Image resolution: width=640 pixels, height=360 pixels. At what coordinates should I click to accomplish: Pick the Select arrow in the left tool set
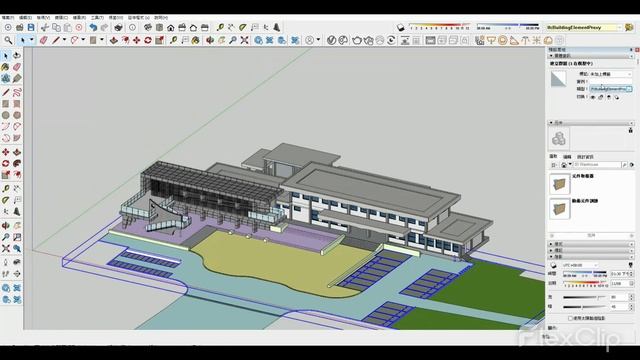6,56
